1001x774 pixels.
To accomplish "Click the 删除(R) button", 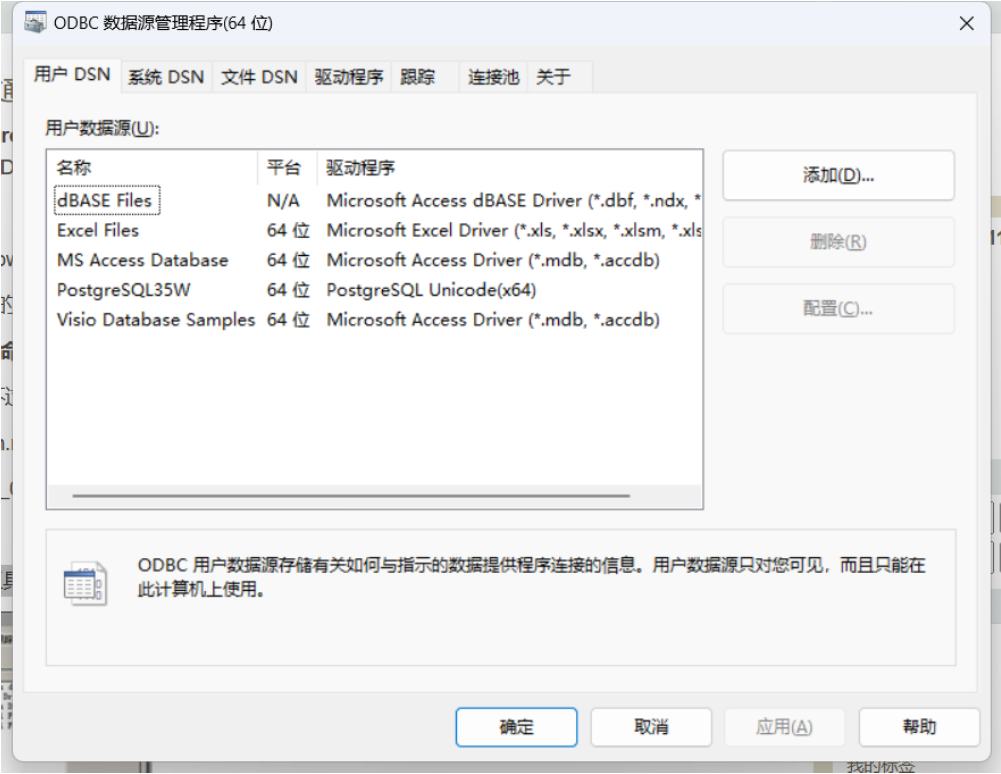I will click(838, 242).
